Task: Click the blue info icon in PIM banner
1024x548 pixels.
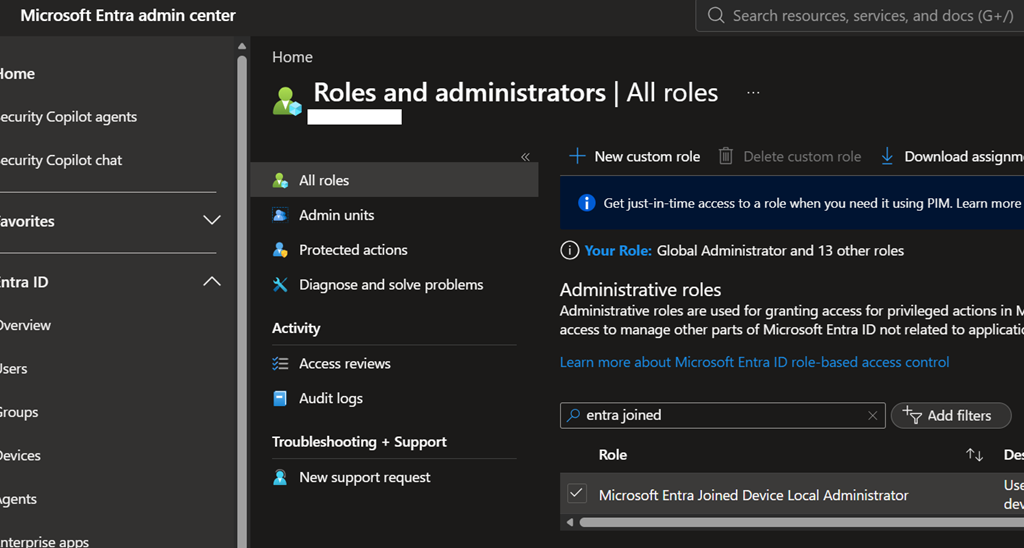Action: (x=586, y=203)
